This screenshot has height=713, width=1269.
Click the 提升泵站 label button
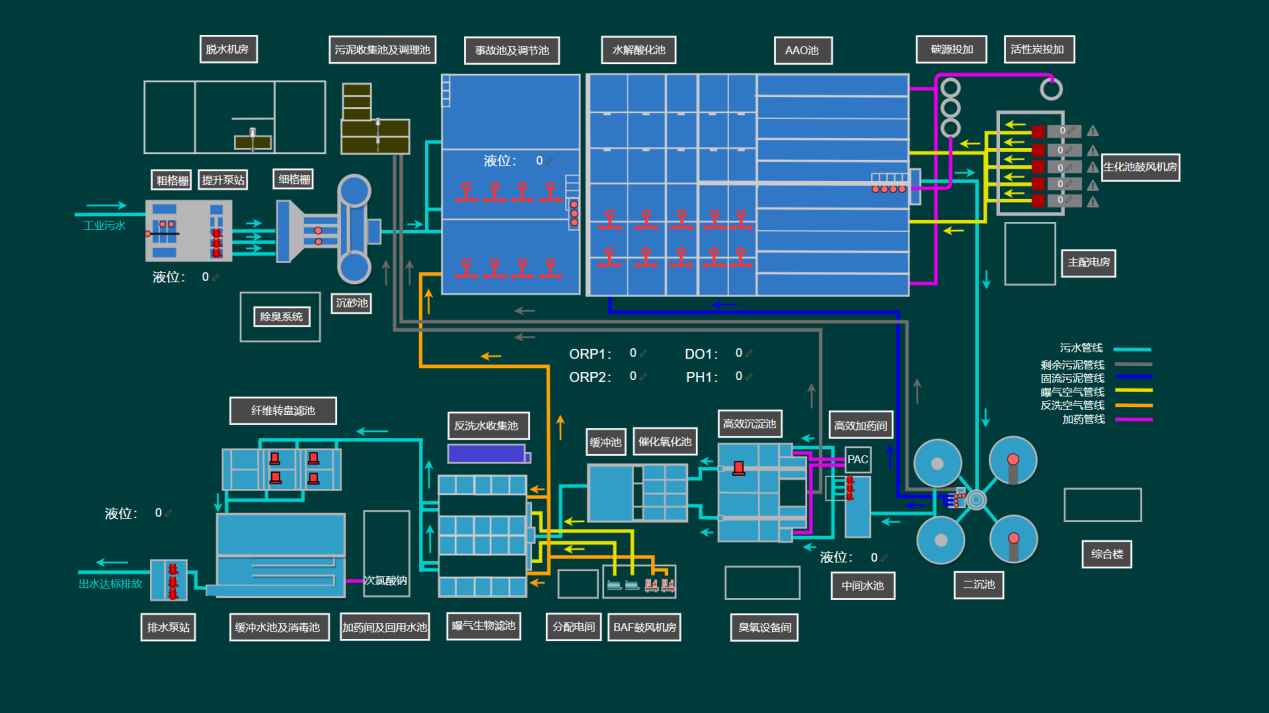point(223,180)
